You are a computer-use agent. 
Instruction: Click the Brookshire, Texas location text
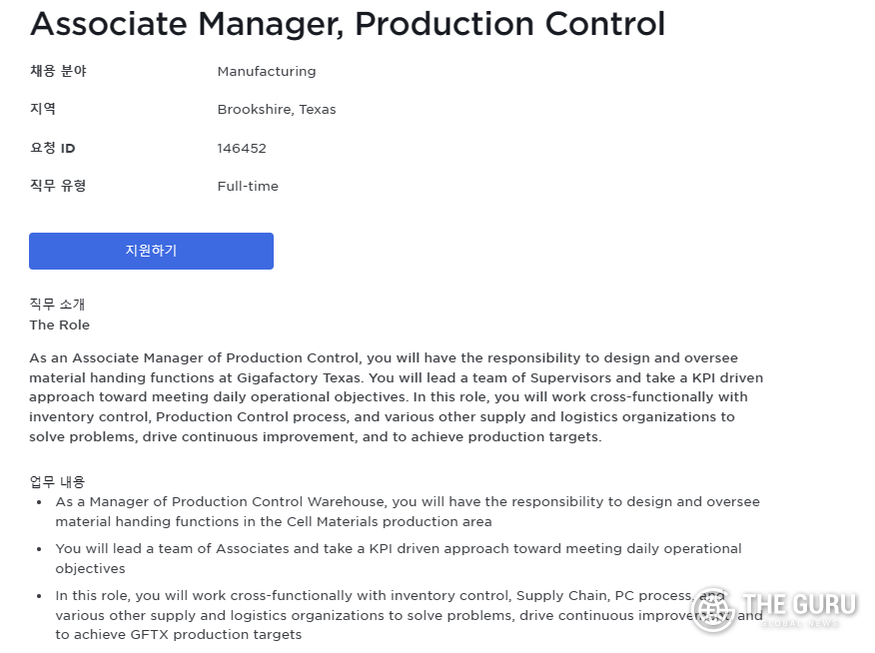(x=276, y=109)
